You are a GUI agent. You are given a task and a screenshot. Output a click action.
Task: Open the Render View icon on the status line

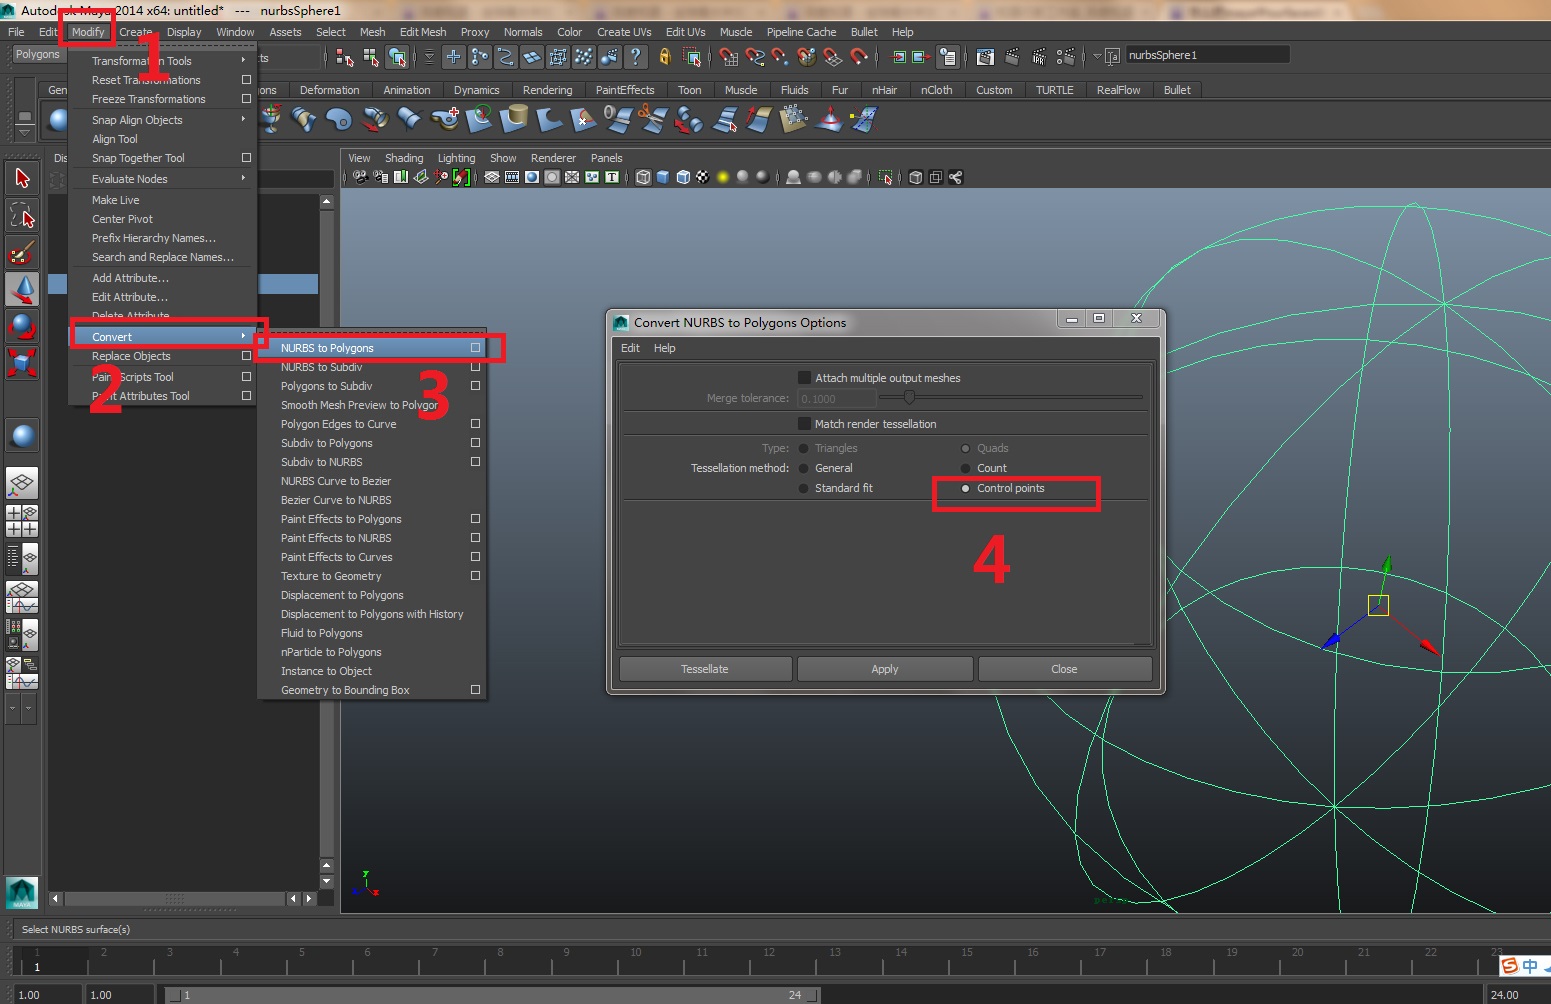pyautogui.click(x=984, y=56)
